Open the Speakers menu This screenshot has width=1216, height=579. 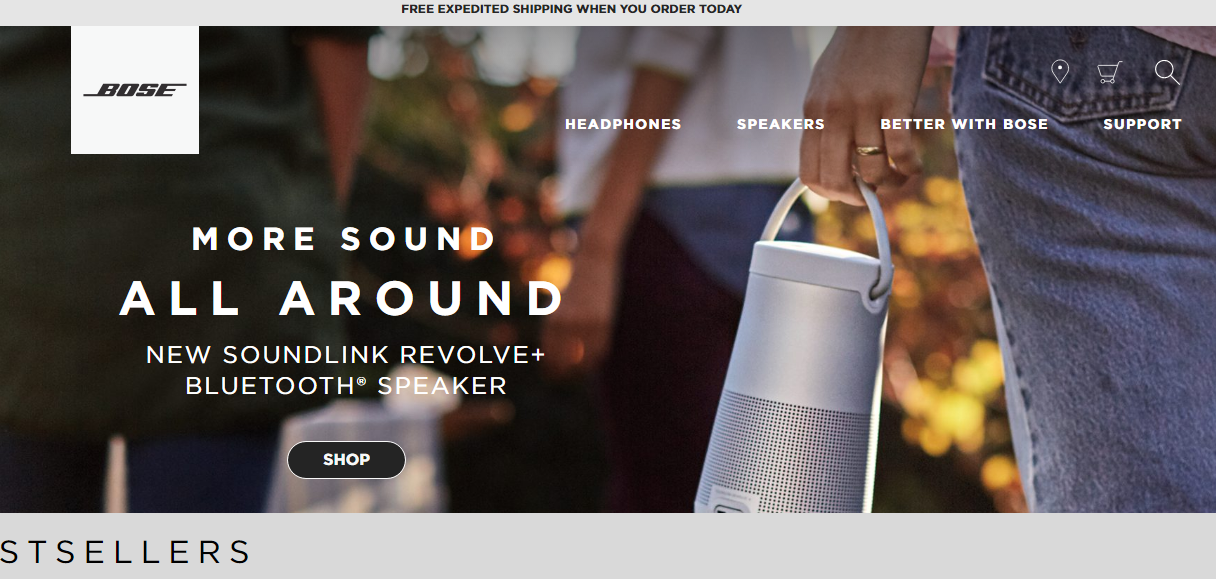(x=781, y=124)
